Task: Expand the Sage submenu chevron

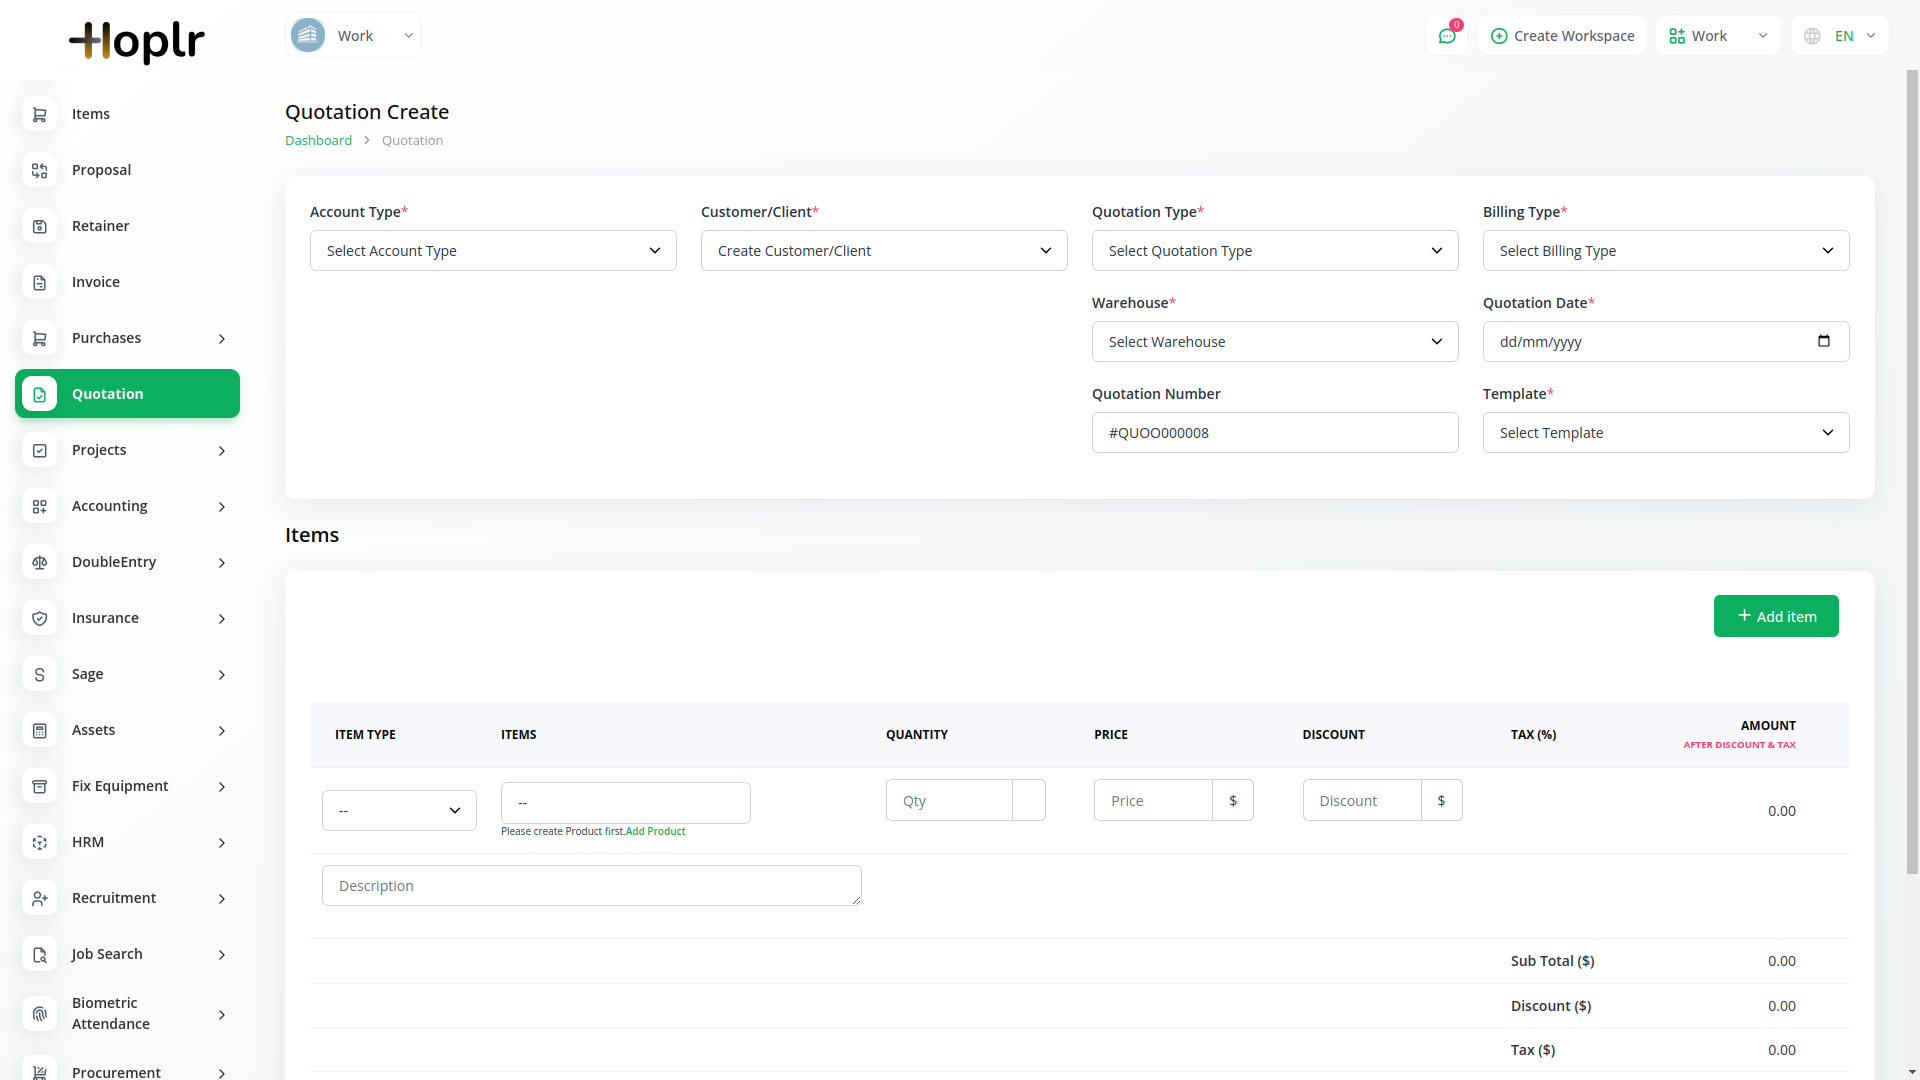Action: pyautogui.click(x=222, y=675)
